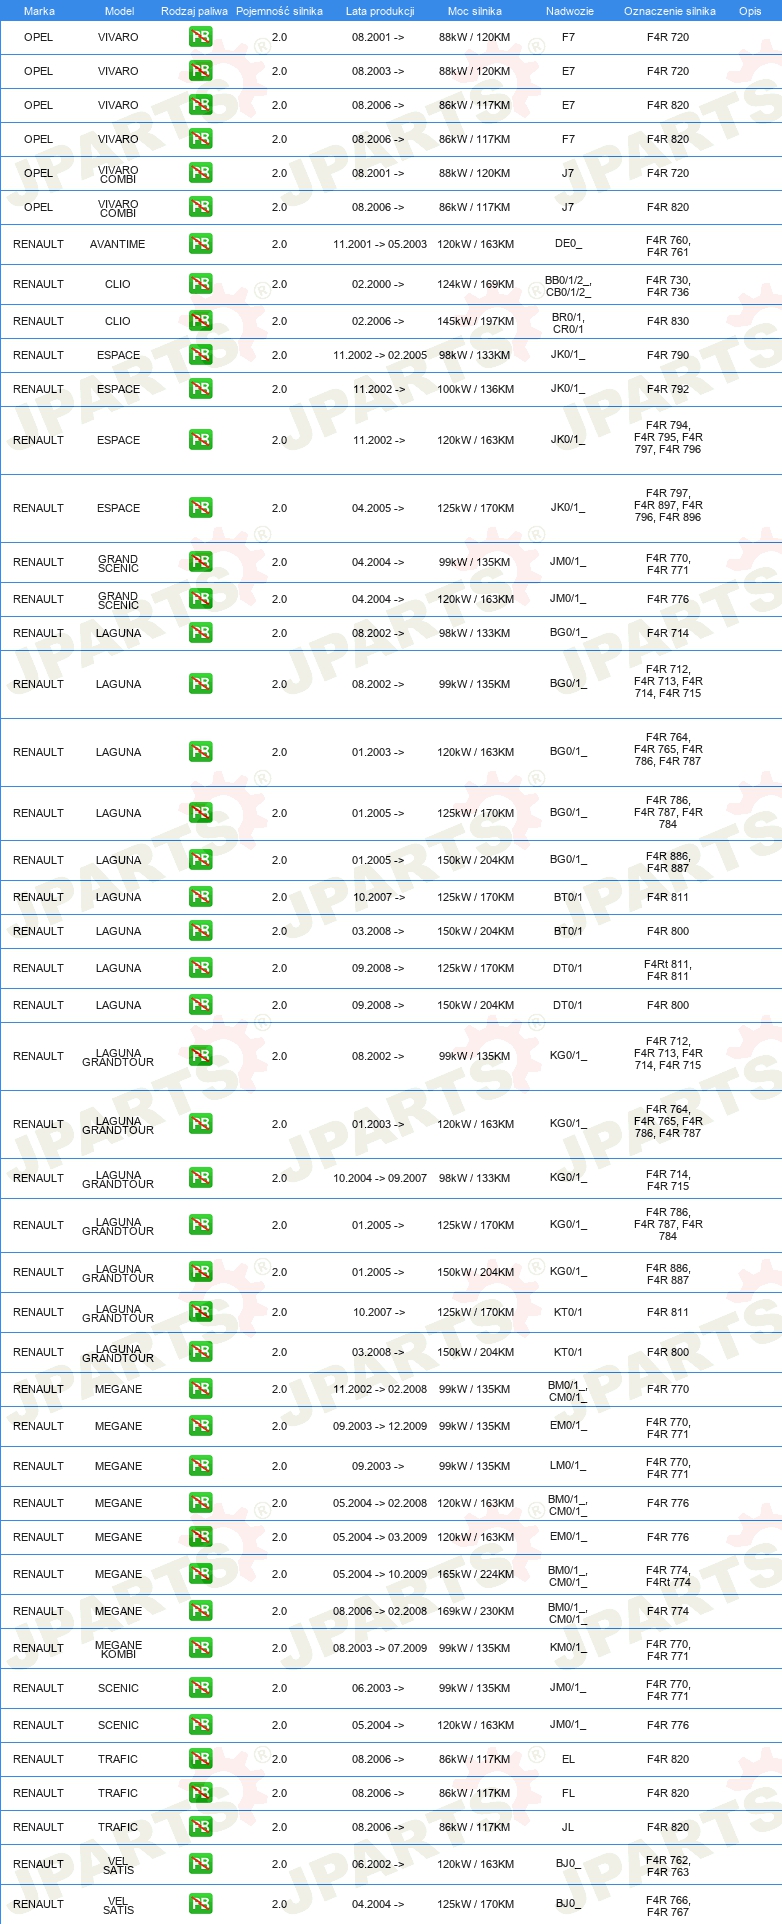Image resolution: width=782 pixels, height=1924 pixels.
Task: Select the '11.2002 -> 02.2005' years cell
Action: [x=380, y=355]
